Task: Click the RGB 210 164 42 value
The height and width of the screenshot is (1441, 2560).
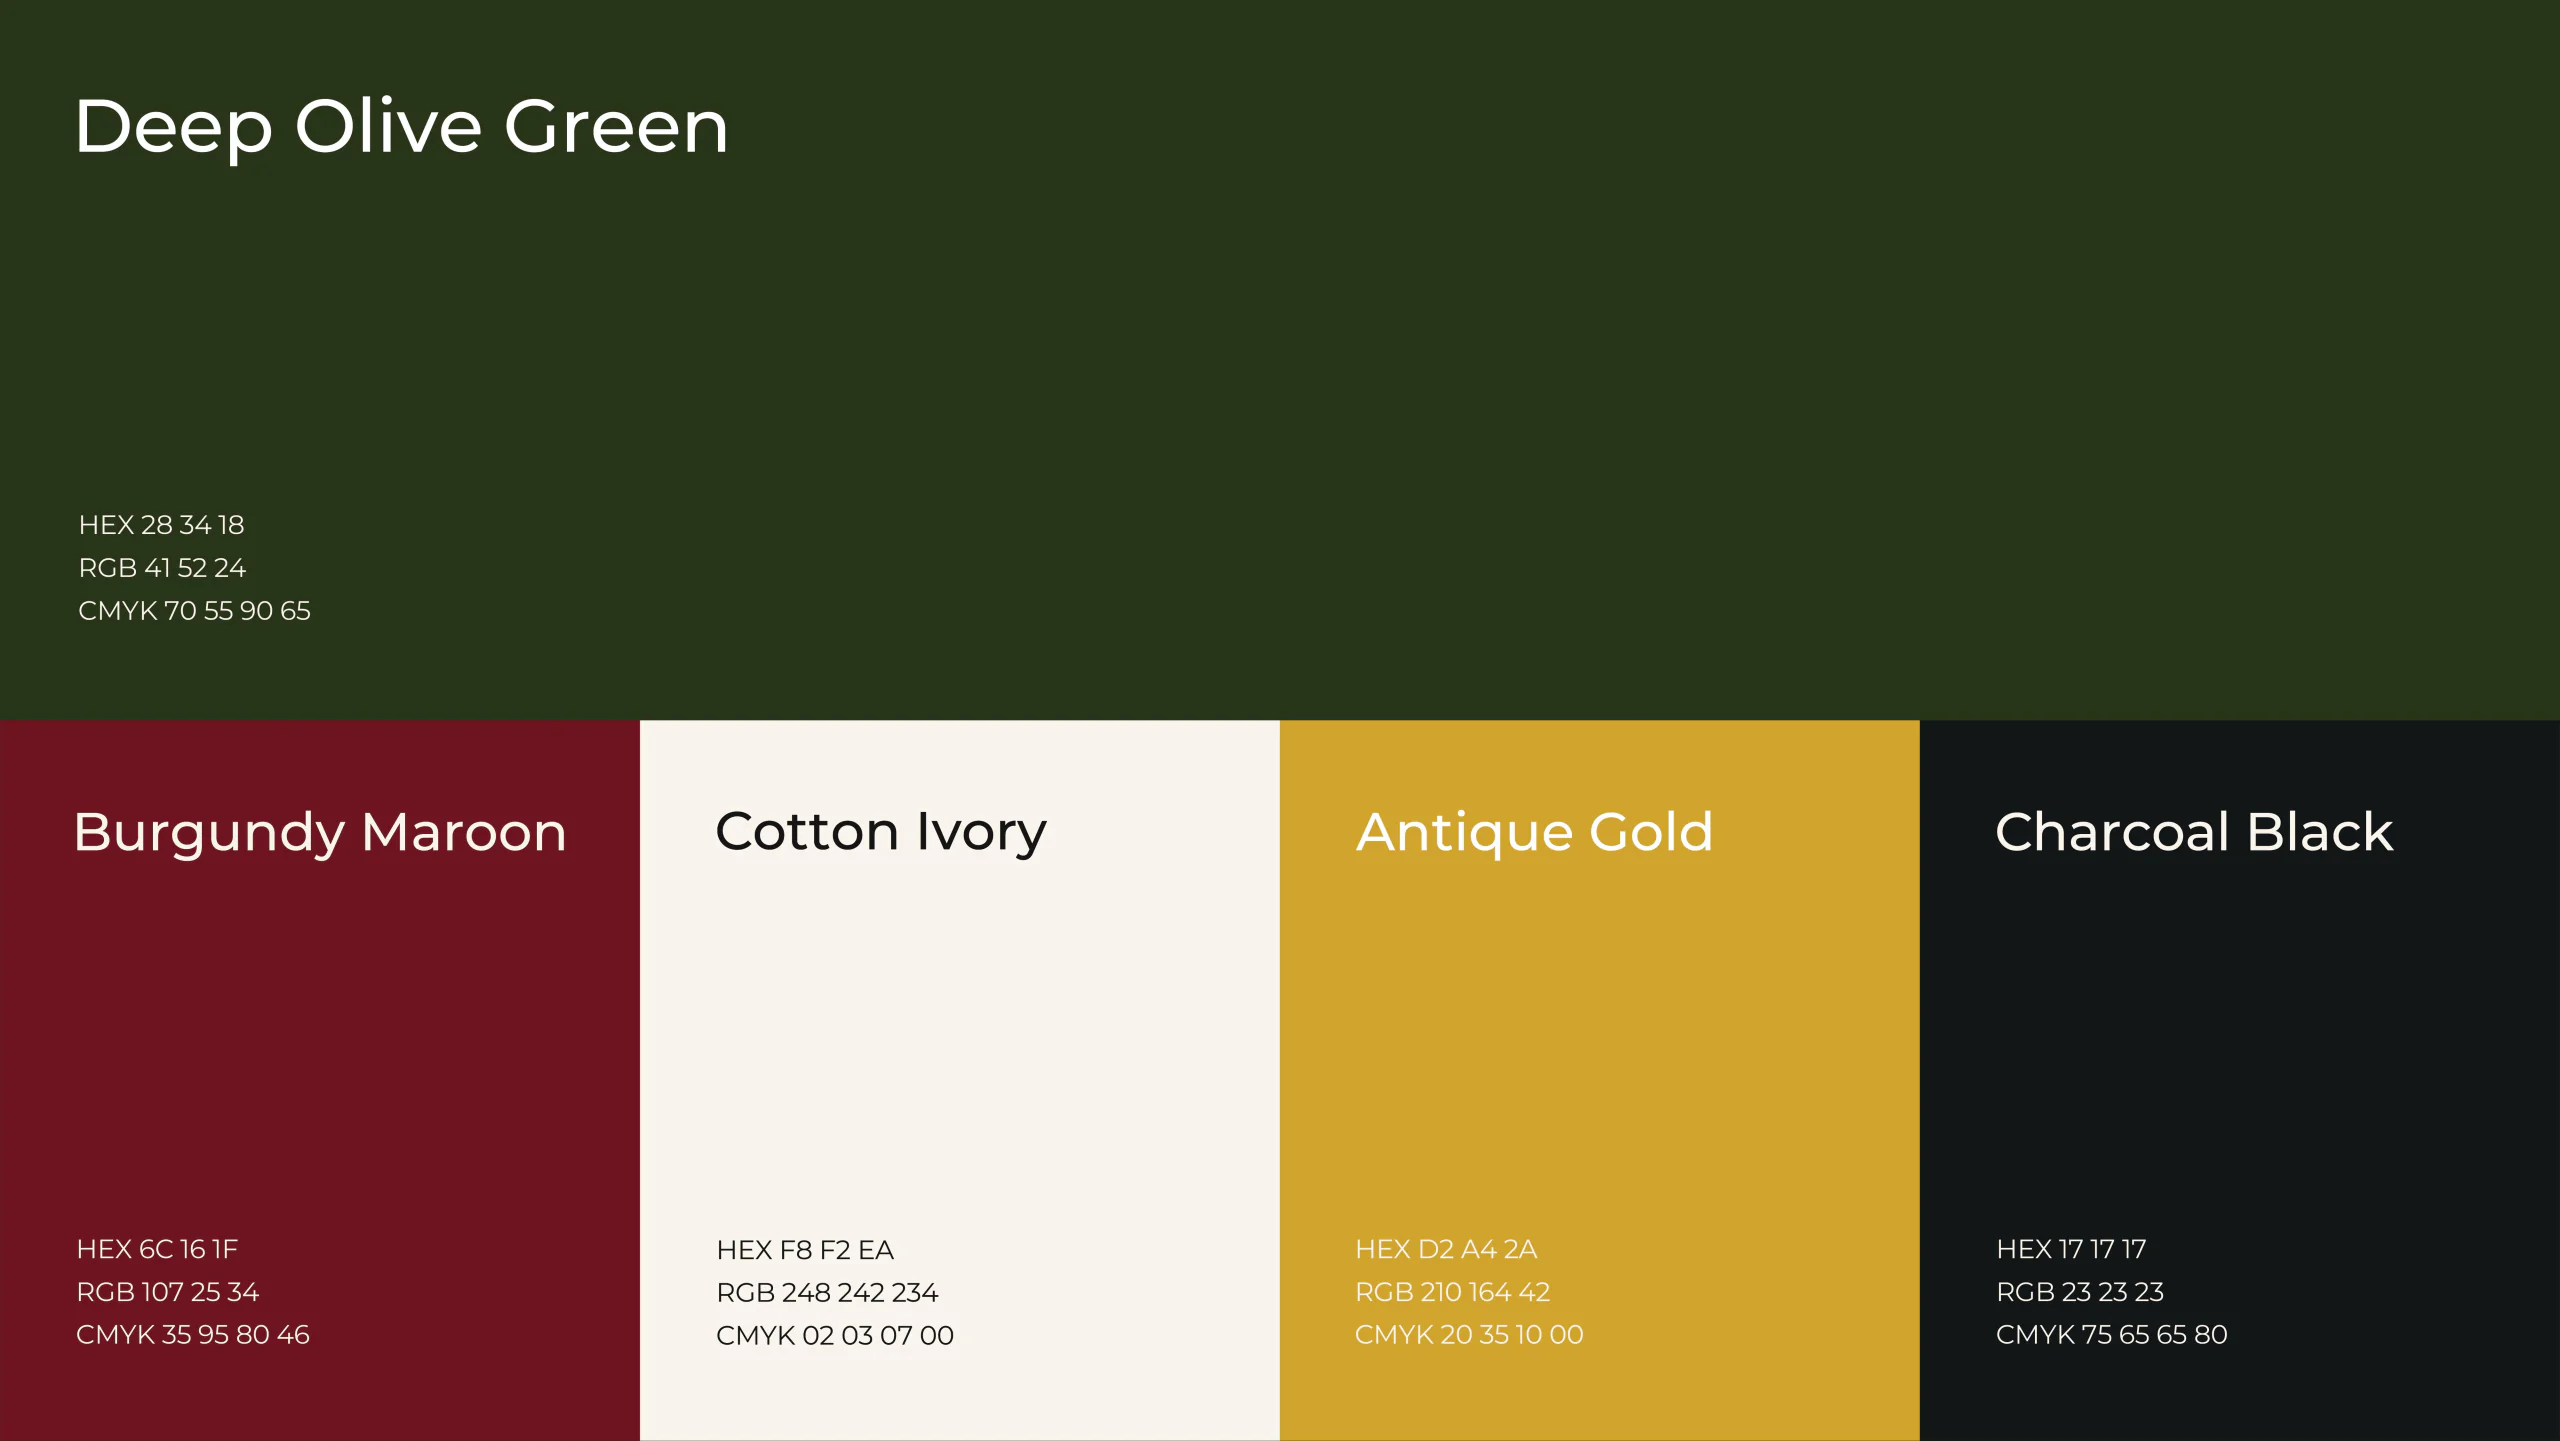Action: (x=1452, y=1292)
